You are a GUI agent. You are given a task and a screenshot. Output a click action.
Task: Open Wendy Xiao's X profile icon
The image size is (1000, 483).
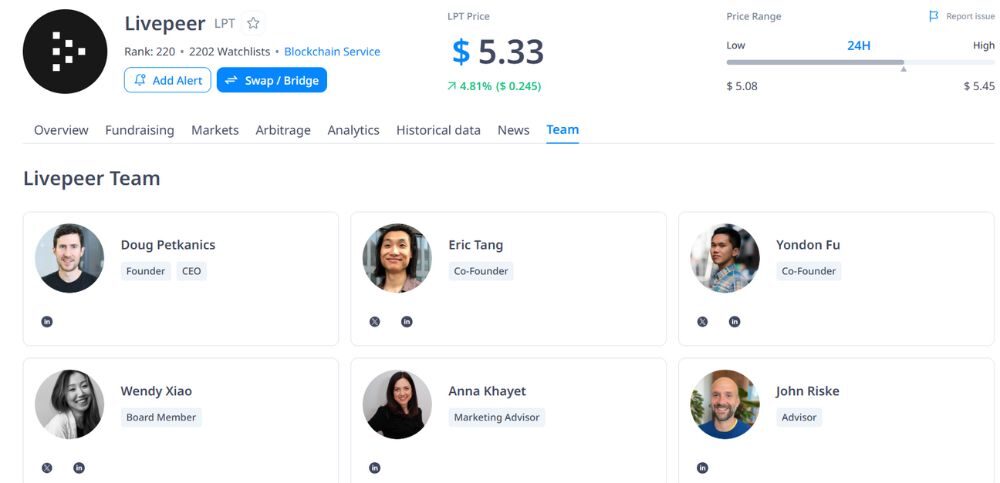[x=47, y=468]
